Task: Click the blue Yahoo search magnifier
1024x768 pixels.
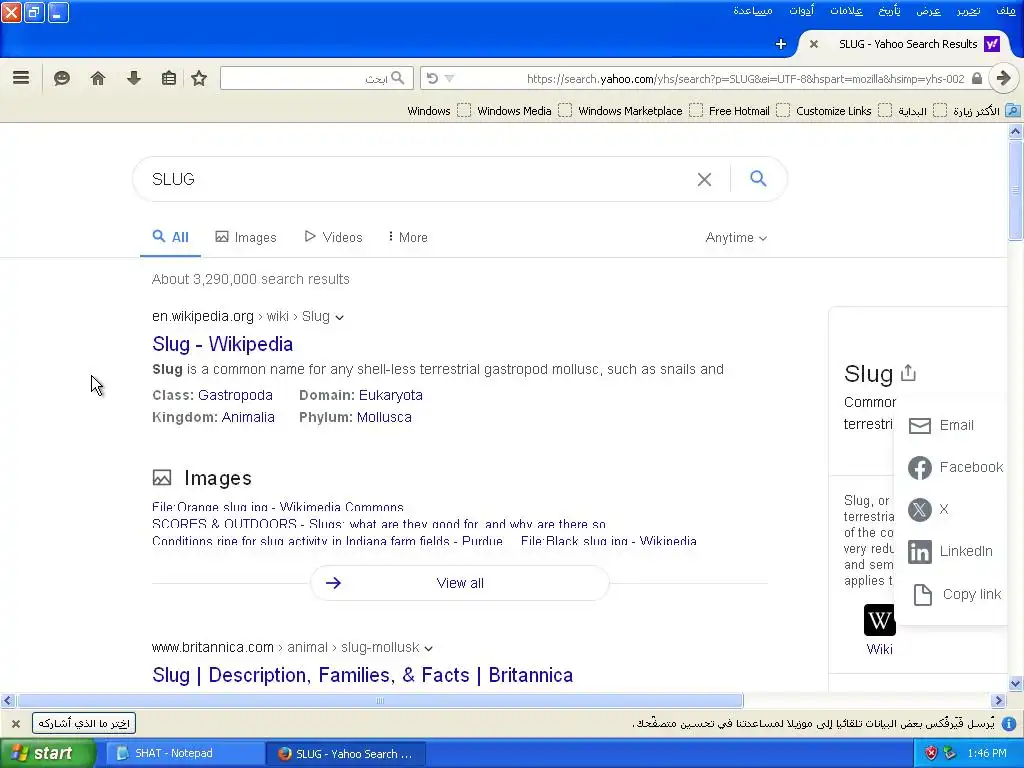Action: (x=758, y=178)
